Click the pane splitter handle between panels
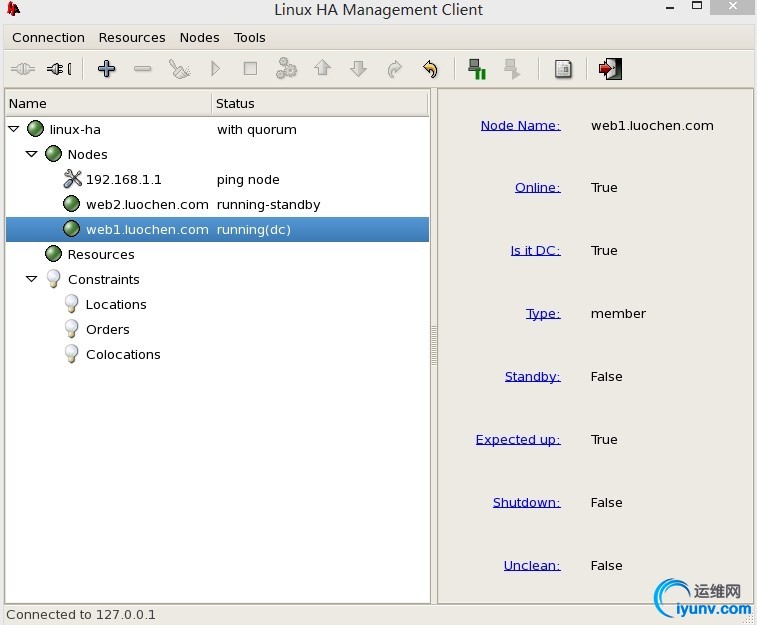757x625 pixels. click(434, 346)
